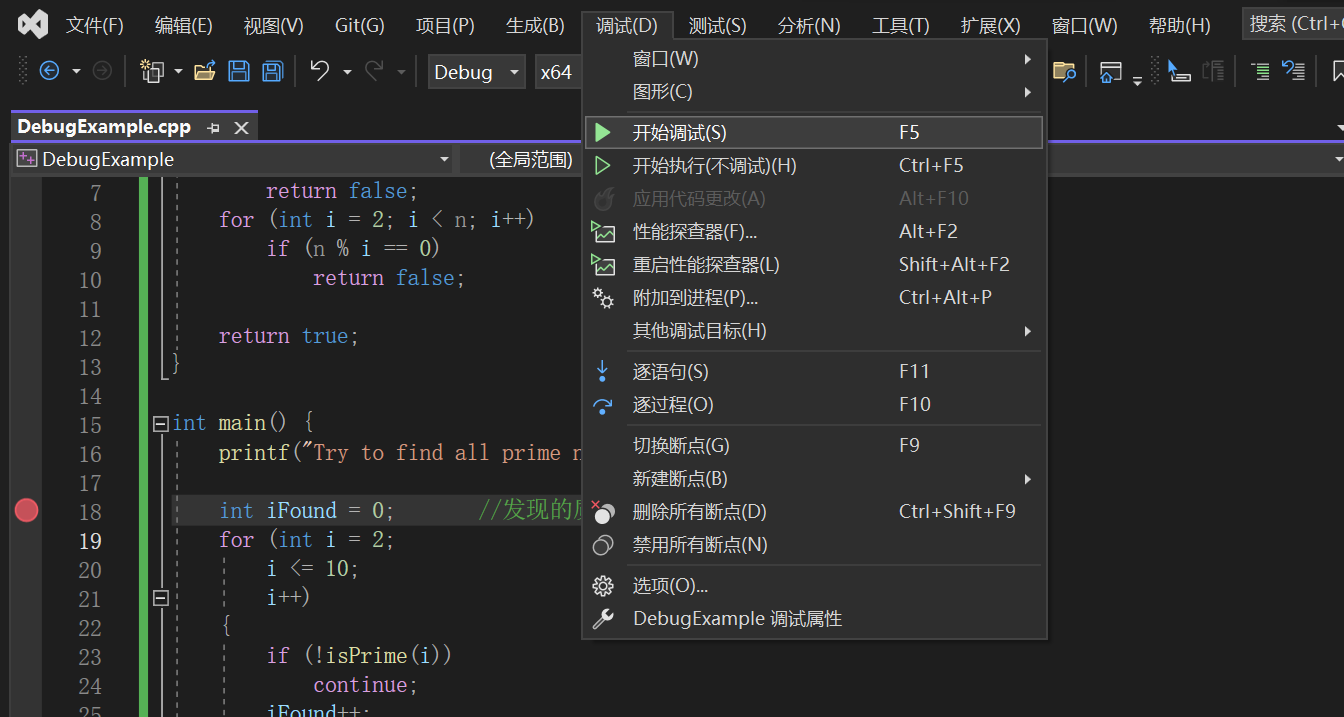Image resolution: width=1344 pixels, height=717 pixels.
Task: Open the 工具(T) menu
Action: click(900, 25)
